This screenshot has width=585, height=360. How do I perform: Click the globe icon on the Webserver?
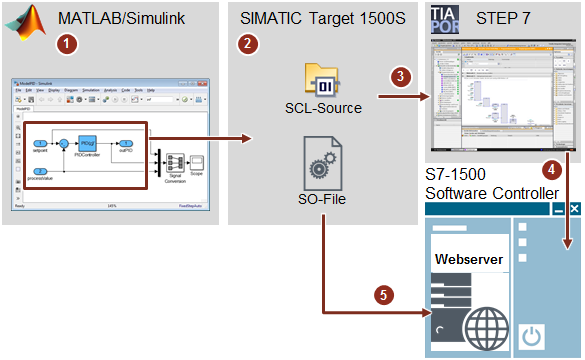[x=487, y=328]
